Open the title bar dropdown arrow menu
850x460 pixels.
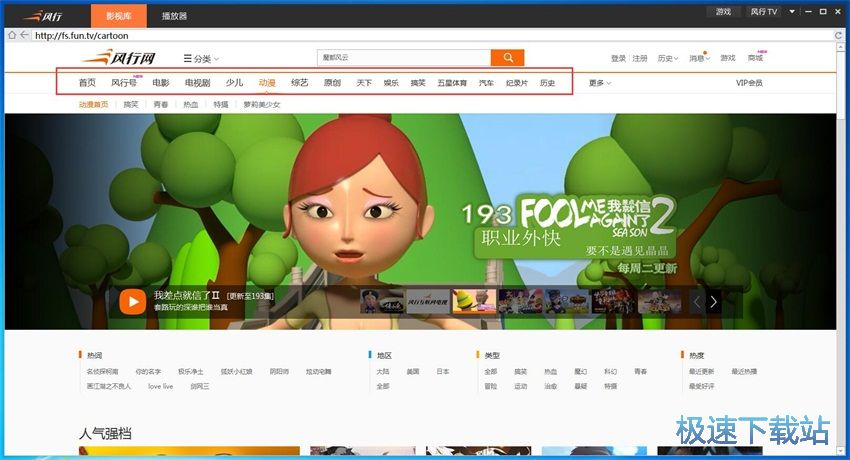tap(792, 11)
